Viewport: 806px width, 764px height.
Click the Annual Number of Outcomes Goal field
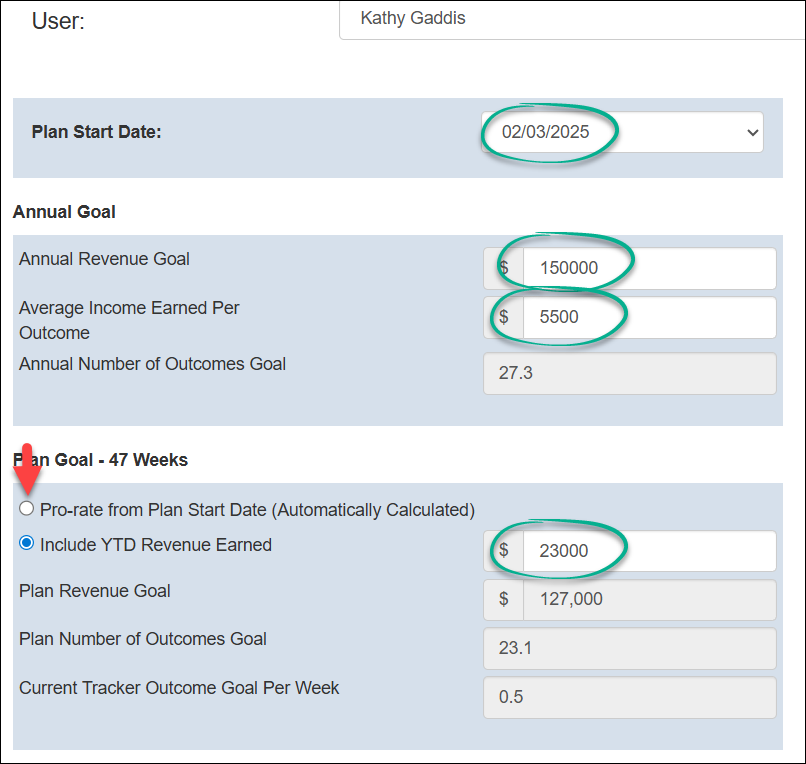(x=629, y=373)
